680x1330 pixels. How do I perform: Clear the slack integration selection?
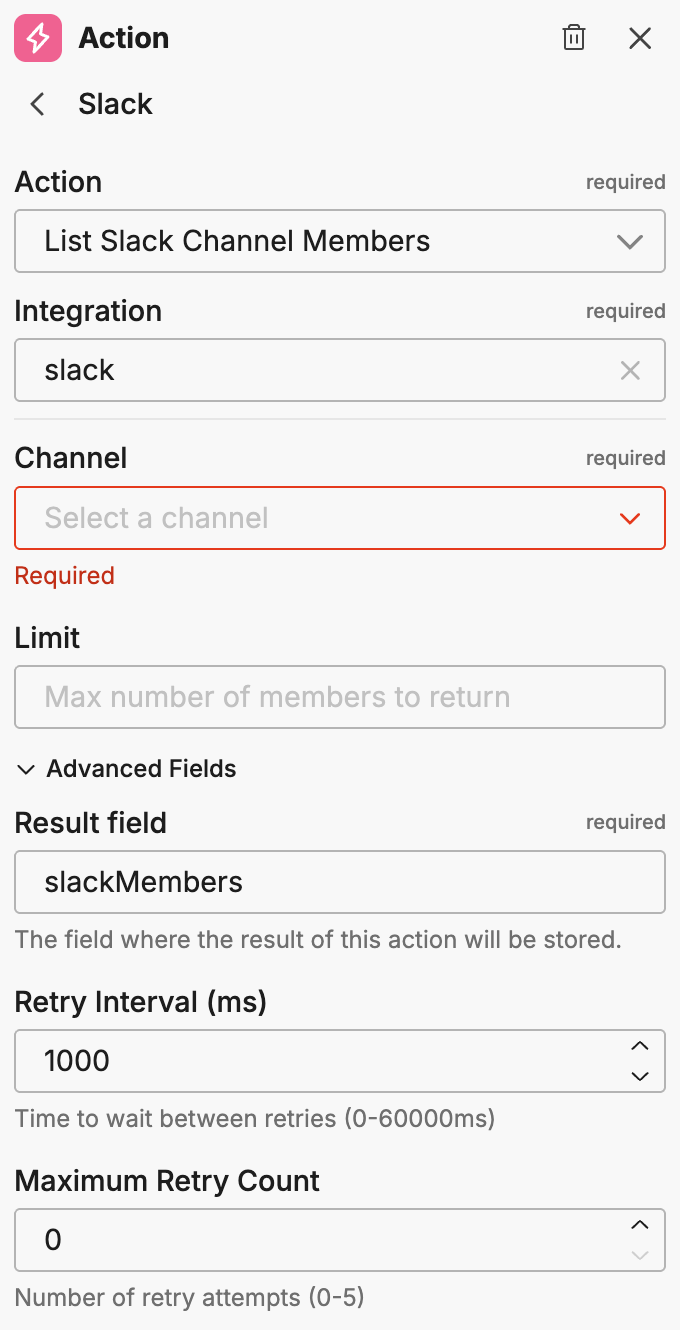click(630, 371)
